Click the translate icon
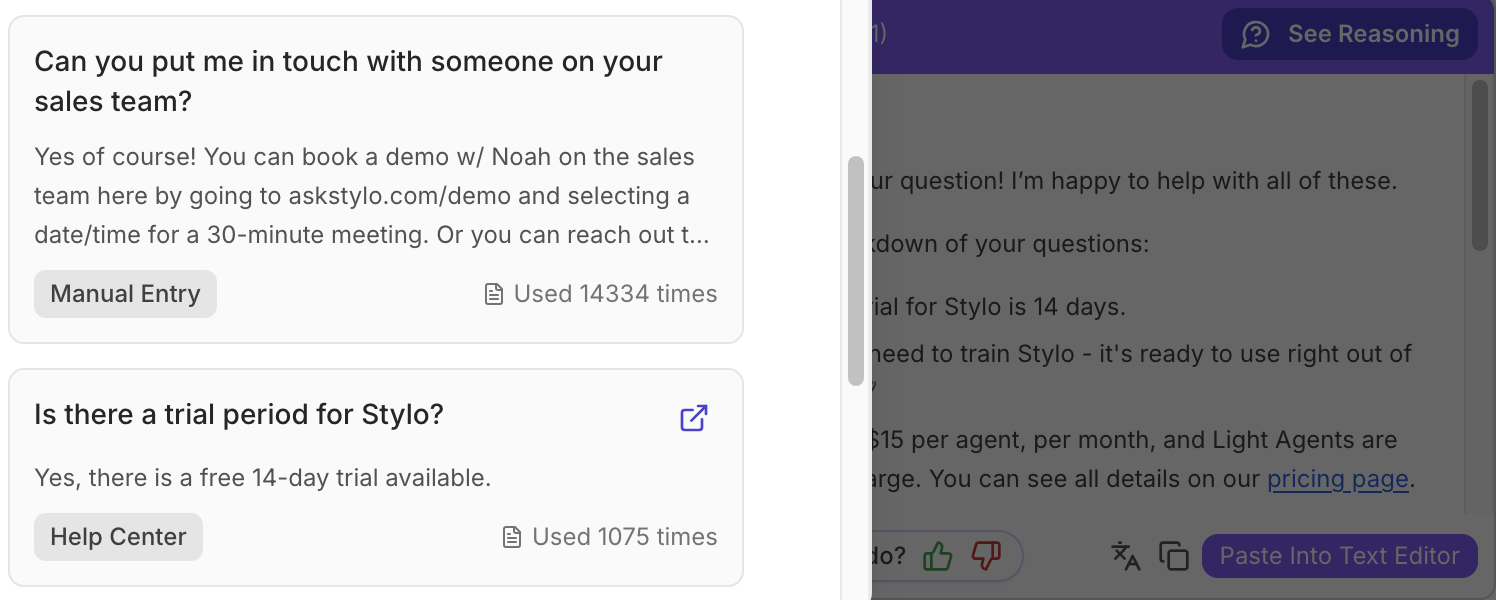 click(x=1126, y=556)
